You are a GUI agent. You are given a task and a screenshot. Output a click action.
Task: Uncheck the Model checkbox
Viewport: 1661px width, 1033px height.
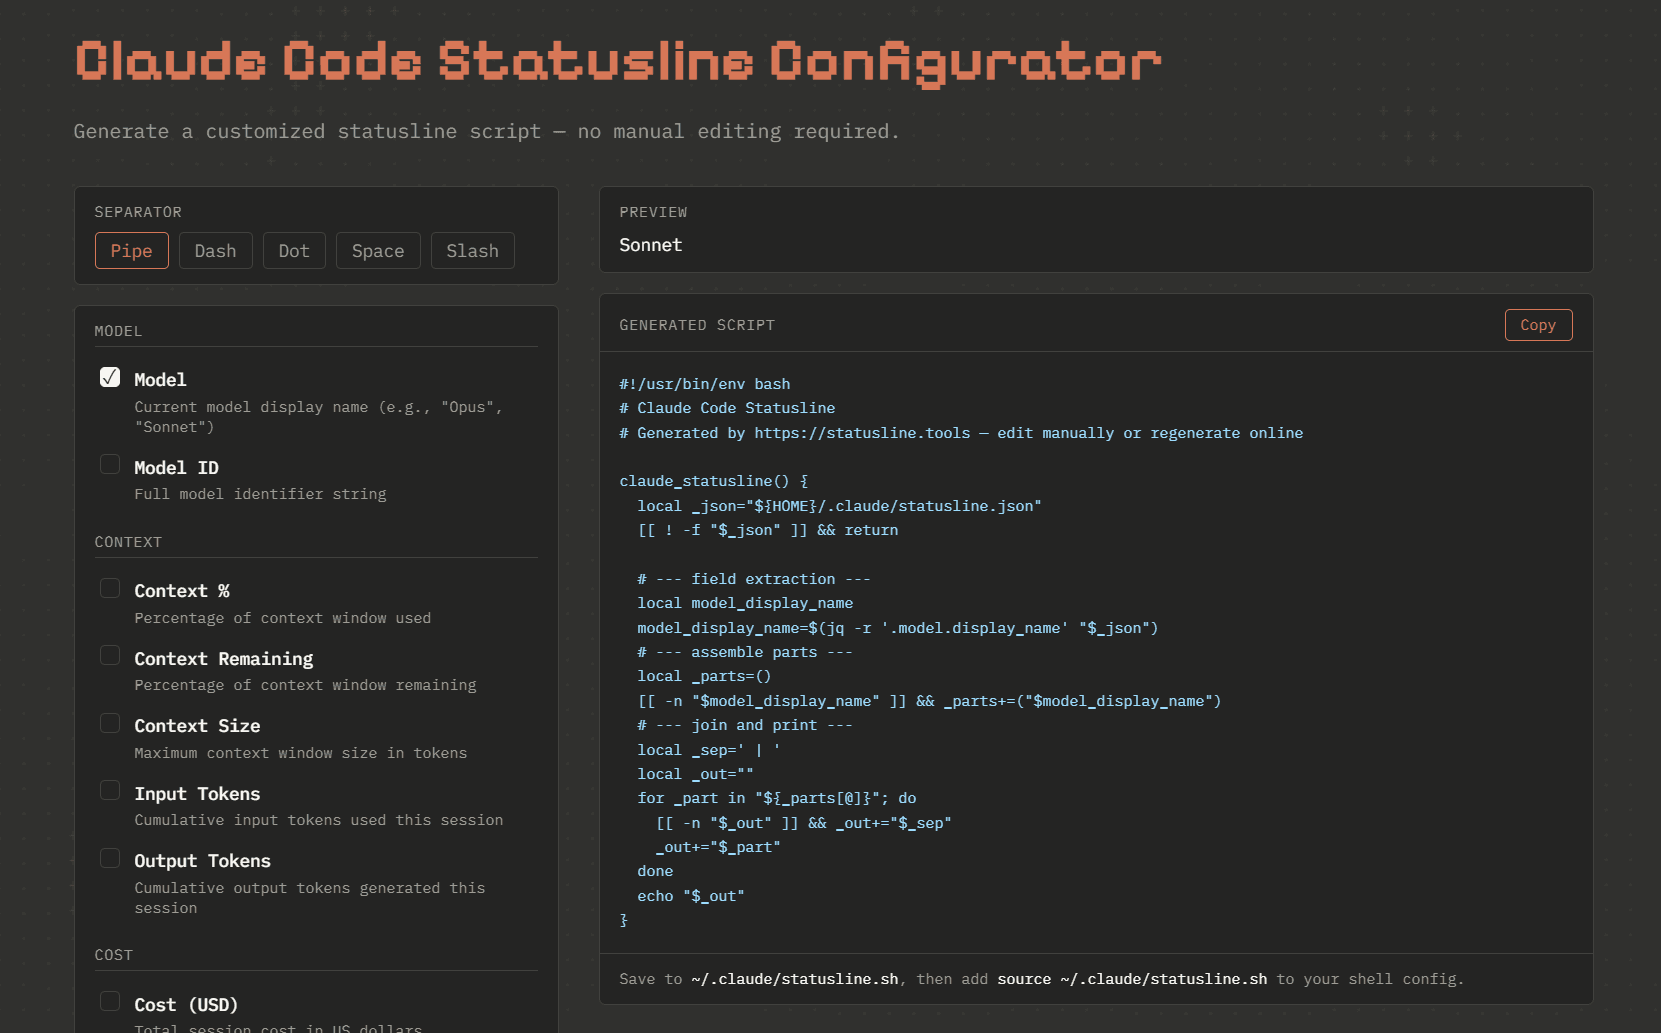click(x=110, y=377)
